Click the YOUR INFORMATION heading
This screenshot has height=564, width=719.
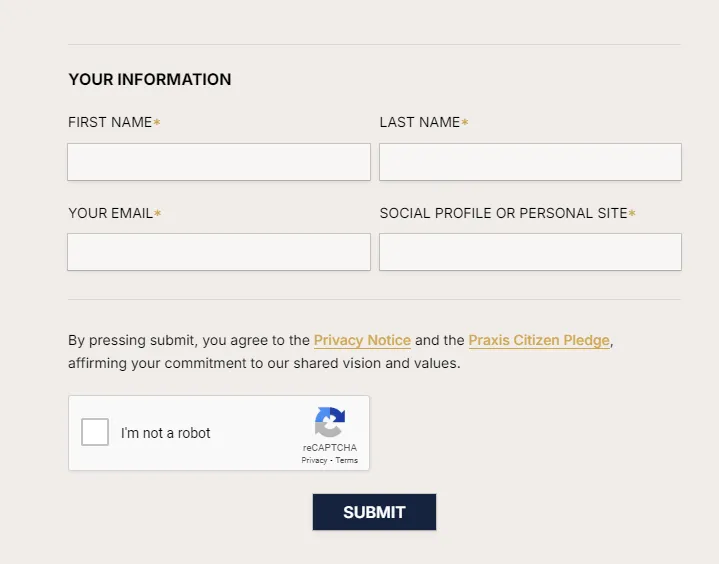[x=150, y=80]
